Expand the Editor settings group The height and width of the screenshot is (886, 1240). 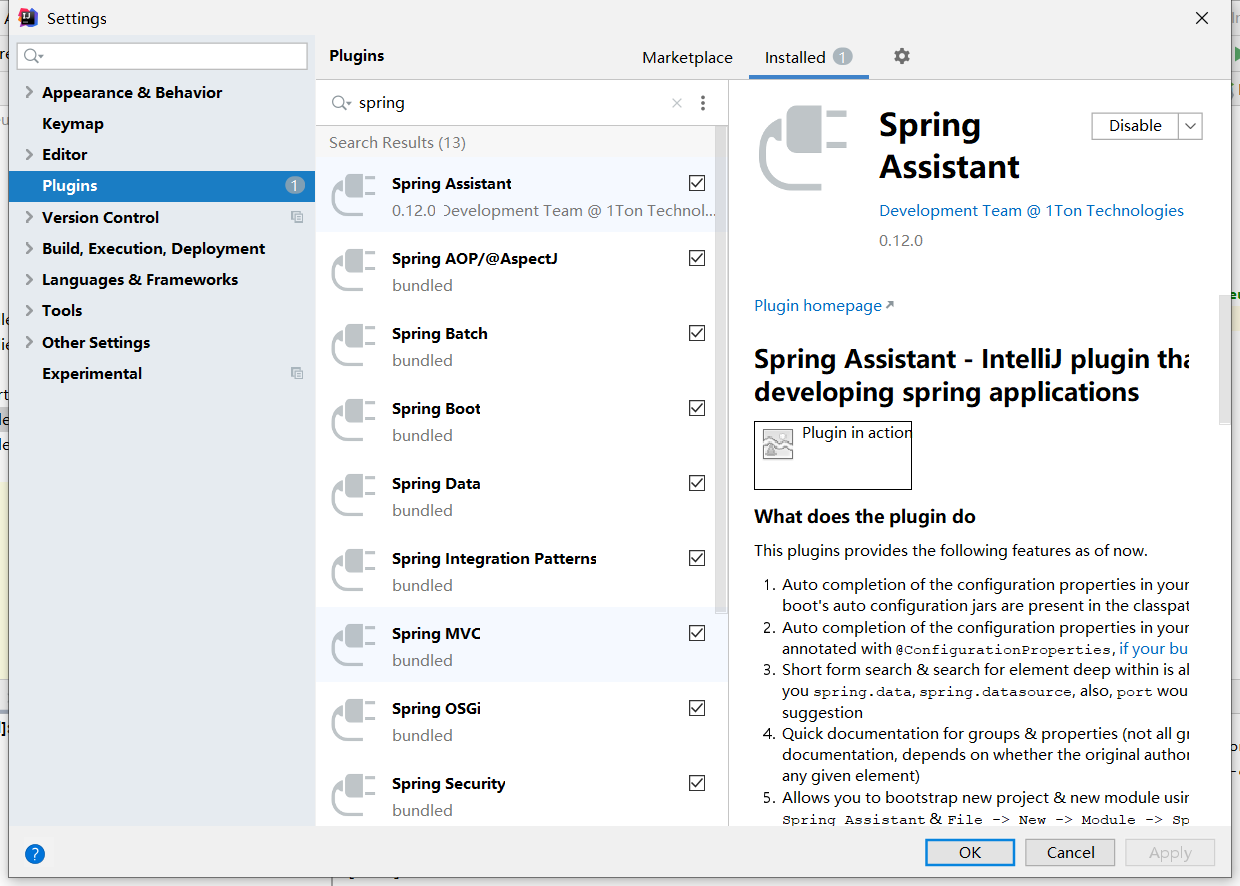point(29,154)
